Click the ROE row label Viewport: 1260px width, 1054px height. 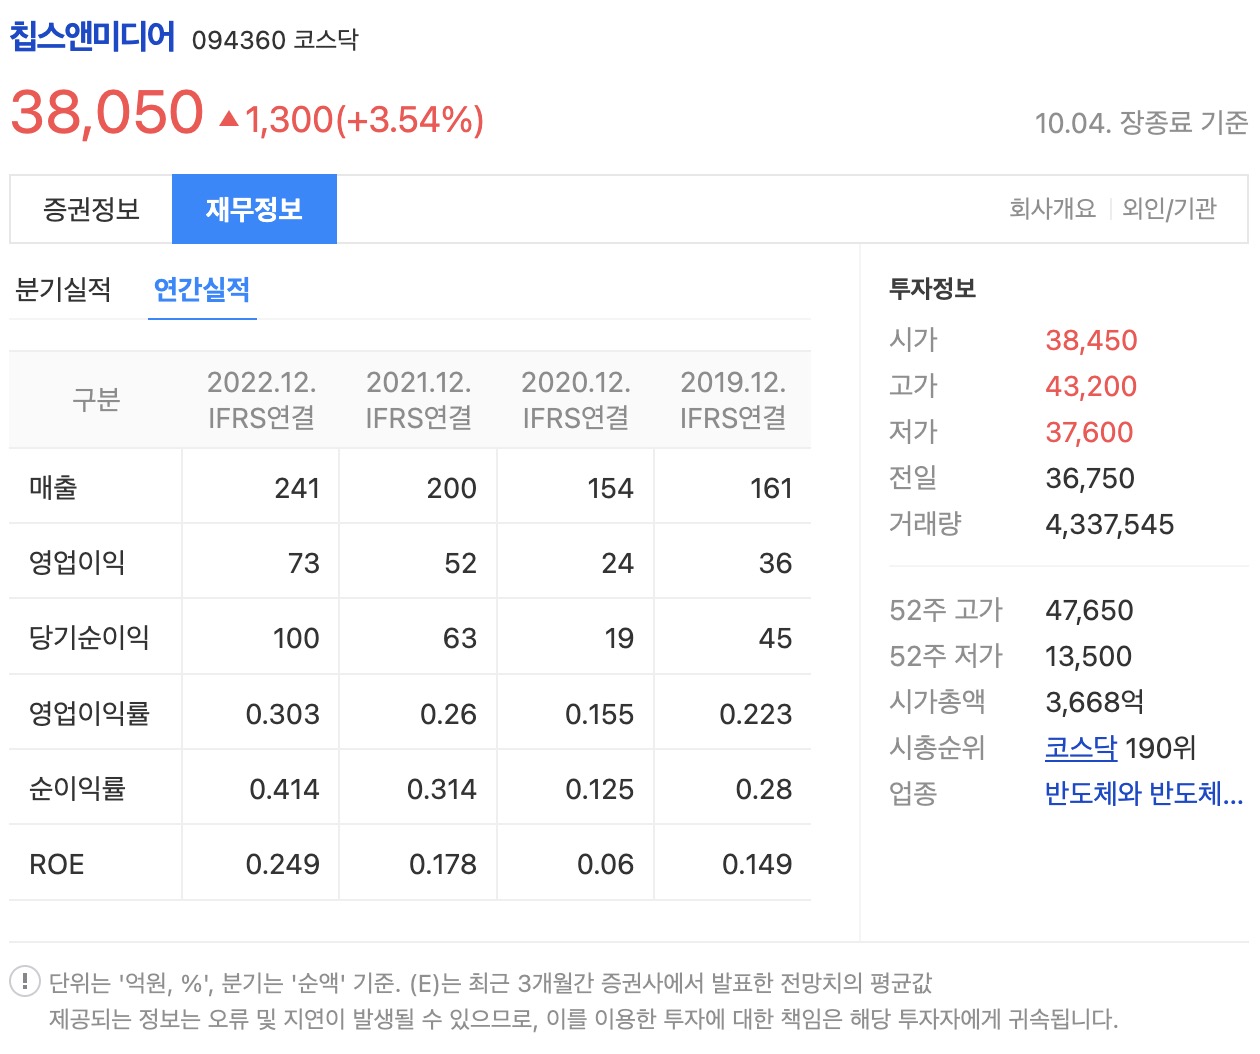57,864
